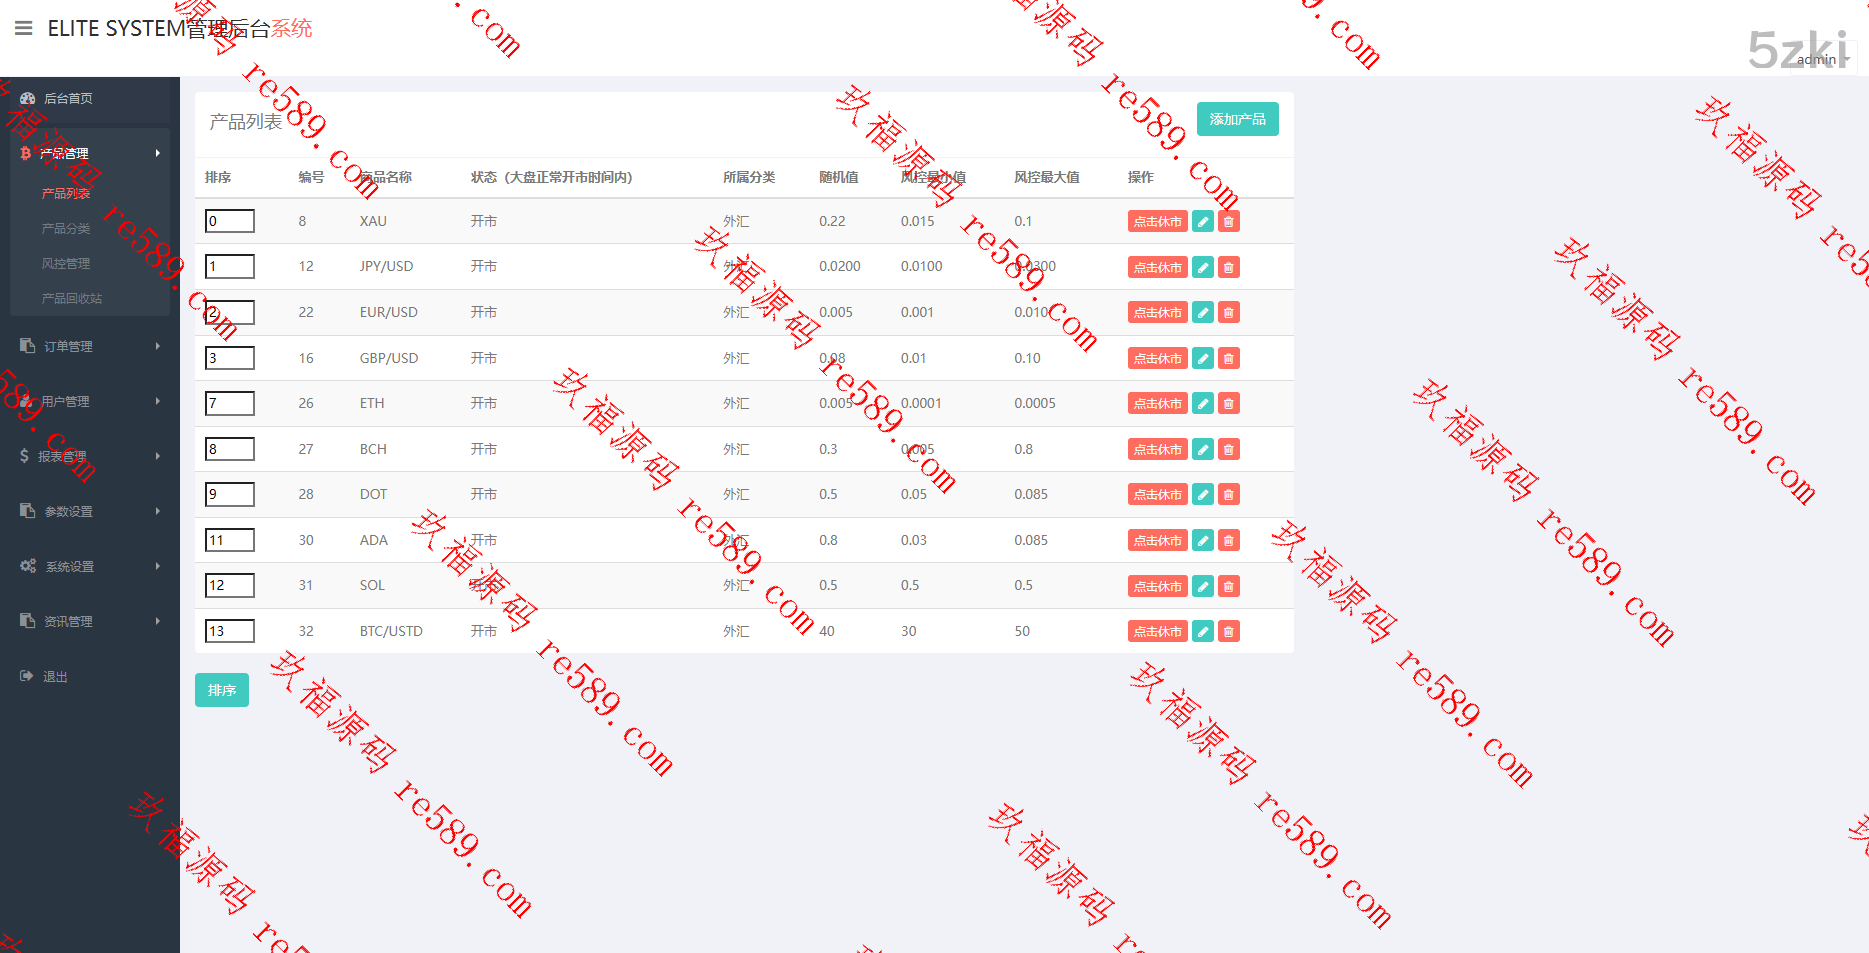The image size is (1869, 953).
Task: Click the 添加产品 button
Action: [1237, 119]
